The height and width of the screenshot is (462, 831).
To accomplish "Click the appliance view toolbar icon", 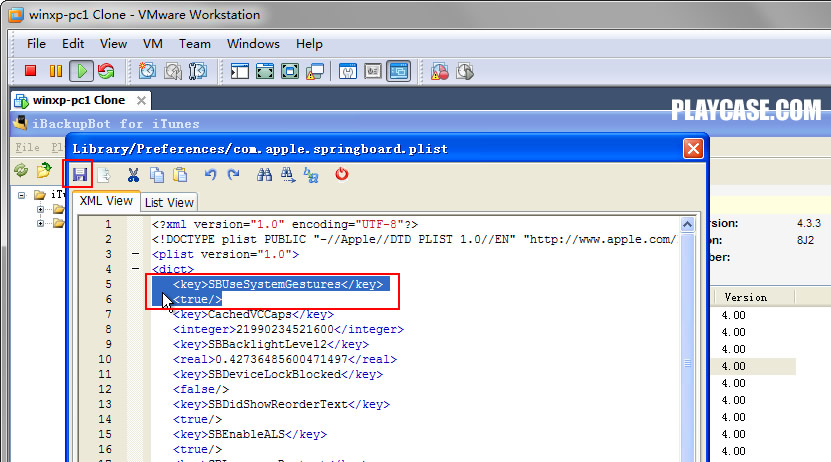I will [x=373, y=71].
